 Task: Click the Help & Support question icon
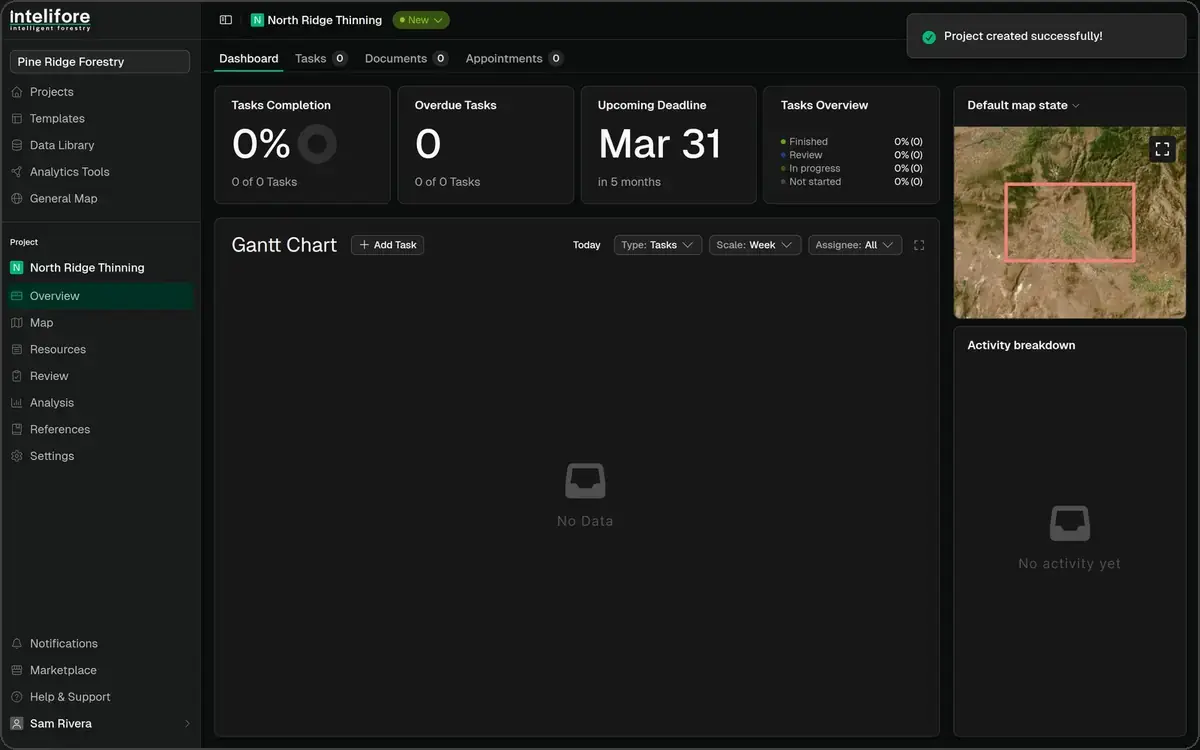click(17, 697)
